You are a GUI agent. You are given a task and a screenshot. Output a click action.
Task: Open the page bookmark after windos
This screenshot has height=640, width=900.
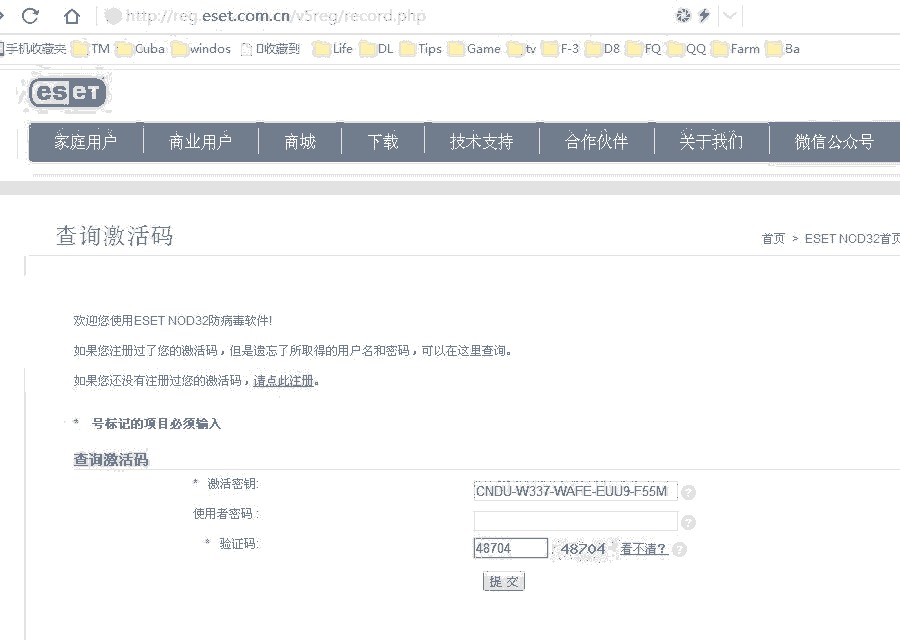tap(270, 49)
